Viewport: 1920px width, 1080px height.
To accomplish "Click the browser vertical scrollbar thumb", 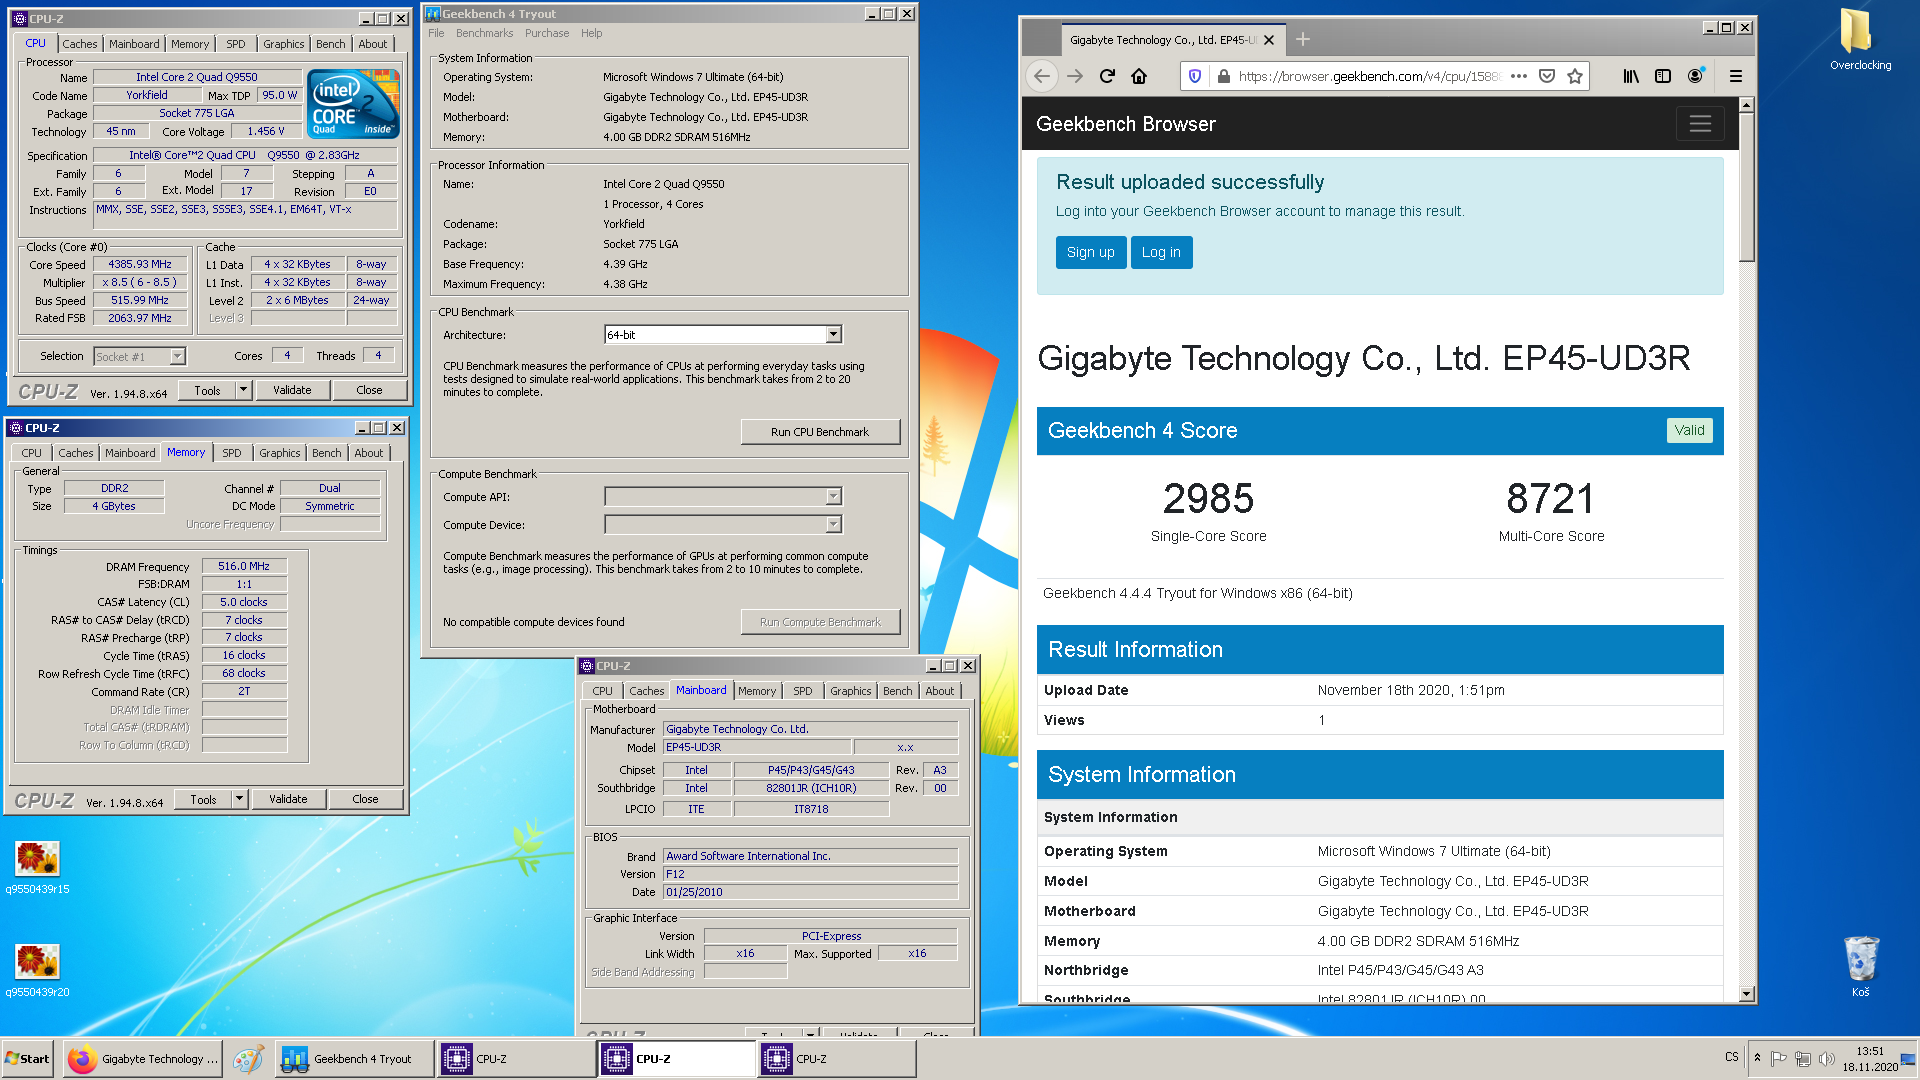I will click(1747, 186).
